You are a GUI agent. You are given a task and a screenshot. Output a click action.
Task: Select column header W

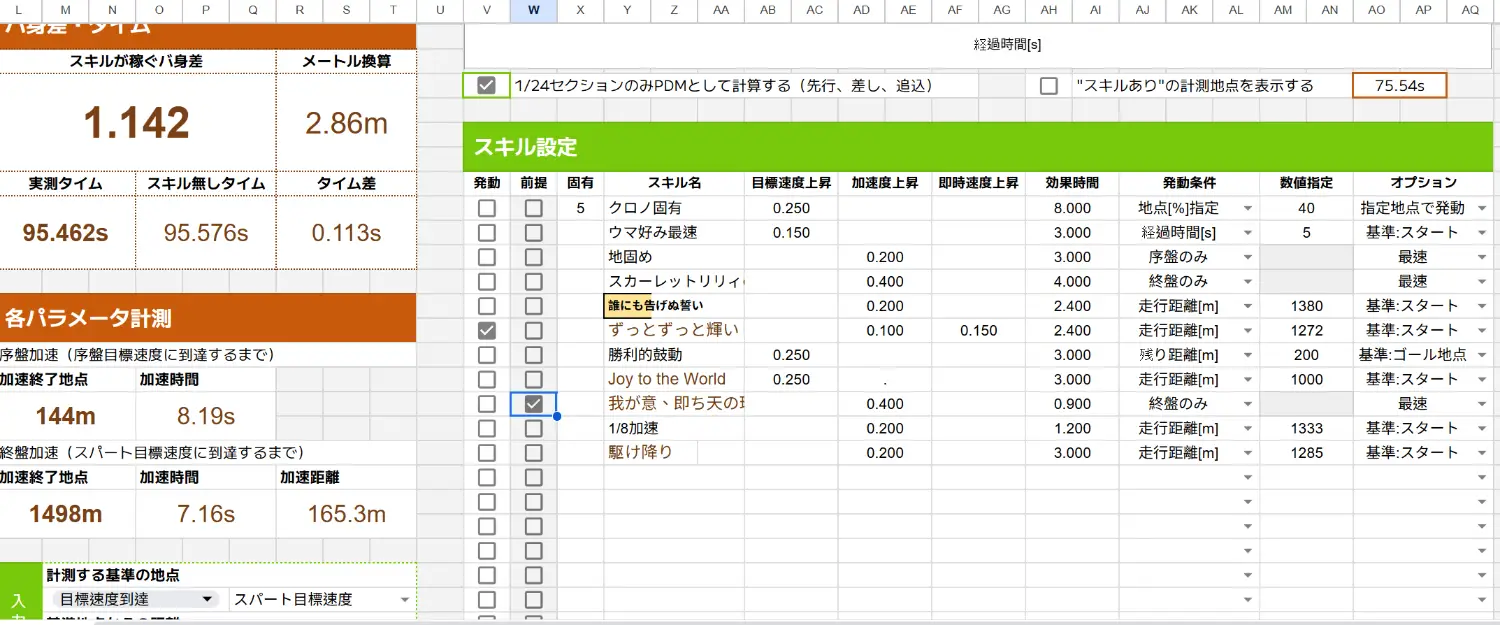tap(534, 9)
